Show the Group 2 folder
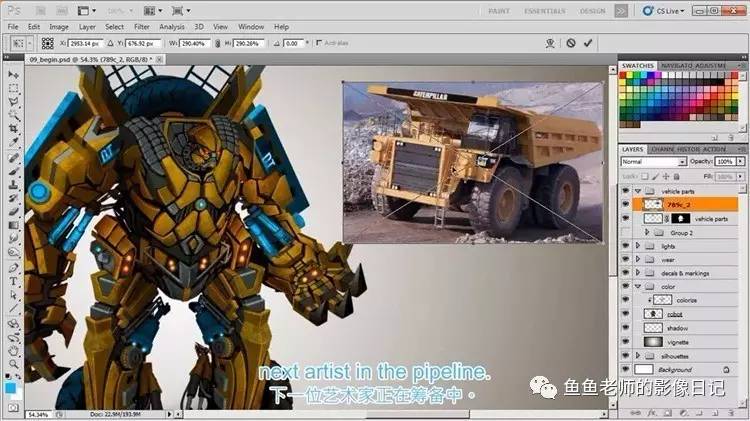This screenshot has width=750, height=421. [x=625, y=233]
